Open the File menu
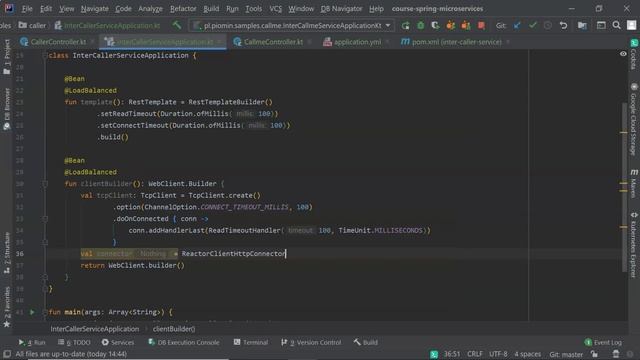640x360 pixels. pyautogui.click(x=27, y=9)
